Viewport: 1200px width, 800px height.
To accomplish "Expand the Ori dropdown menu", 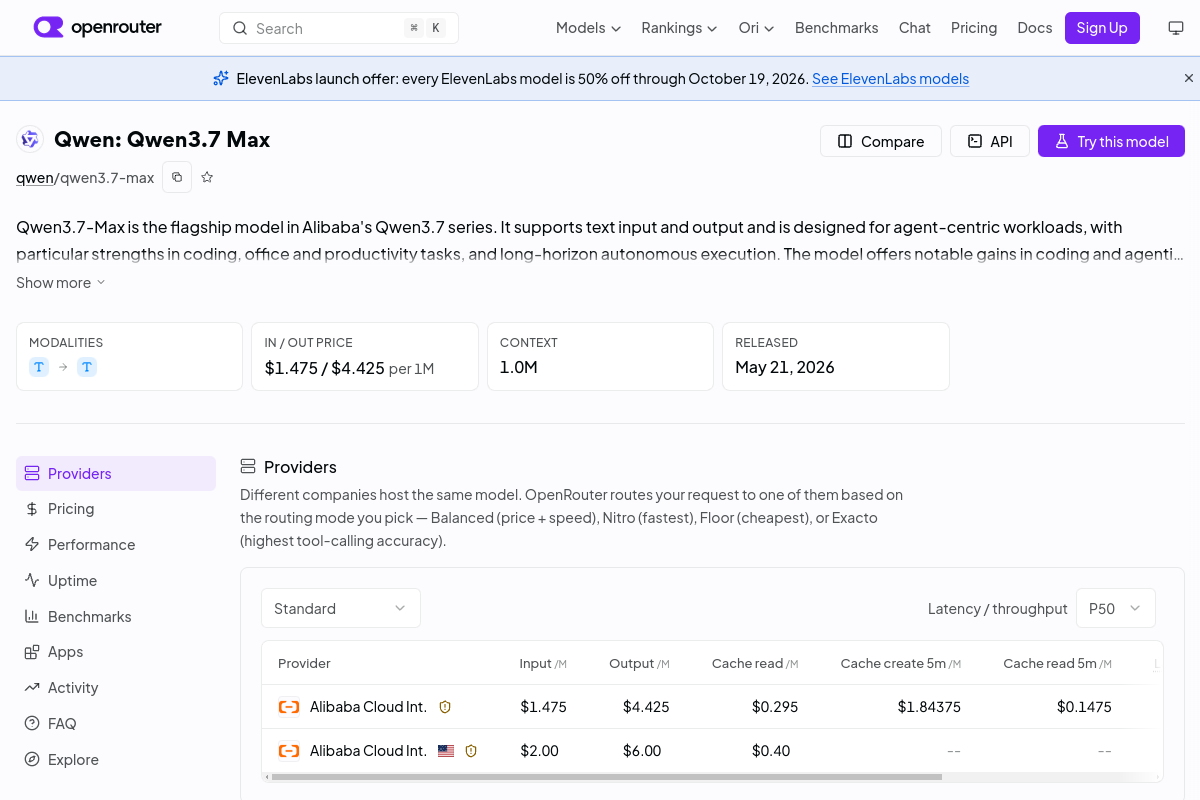I will [756, 28].
